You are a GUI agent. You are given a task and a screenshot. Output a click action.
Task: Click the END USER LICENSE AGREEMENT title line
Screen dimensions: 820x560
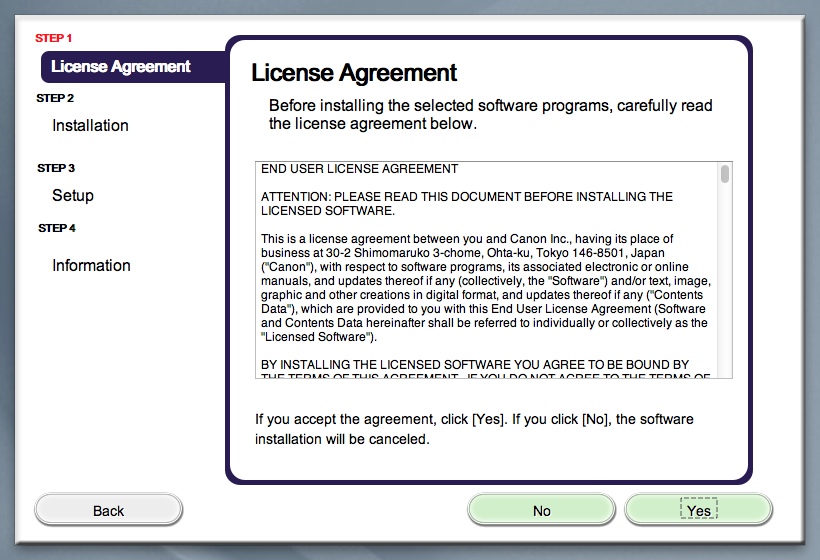(359, 169)
